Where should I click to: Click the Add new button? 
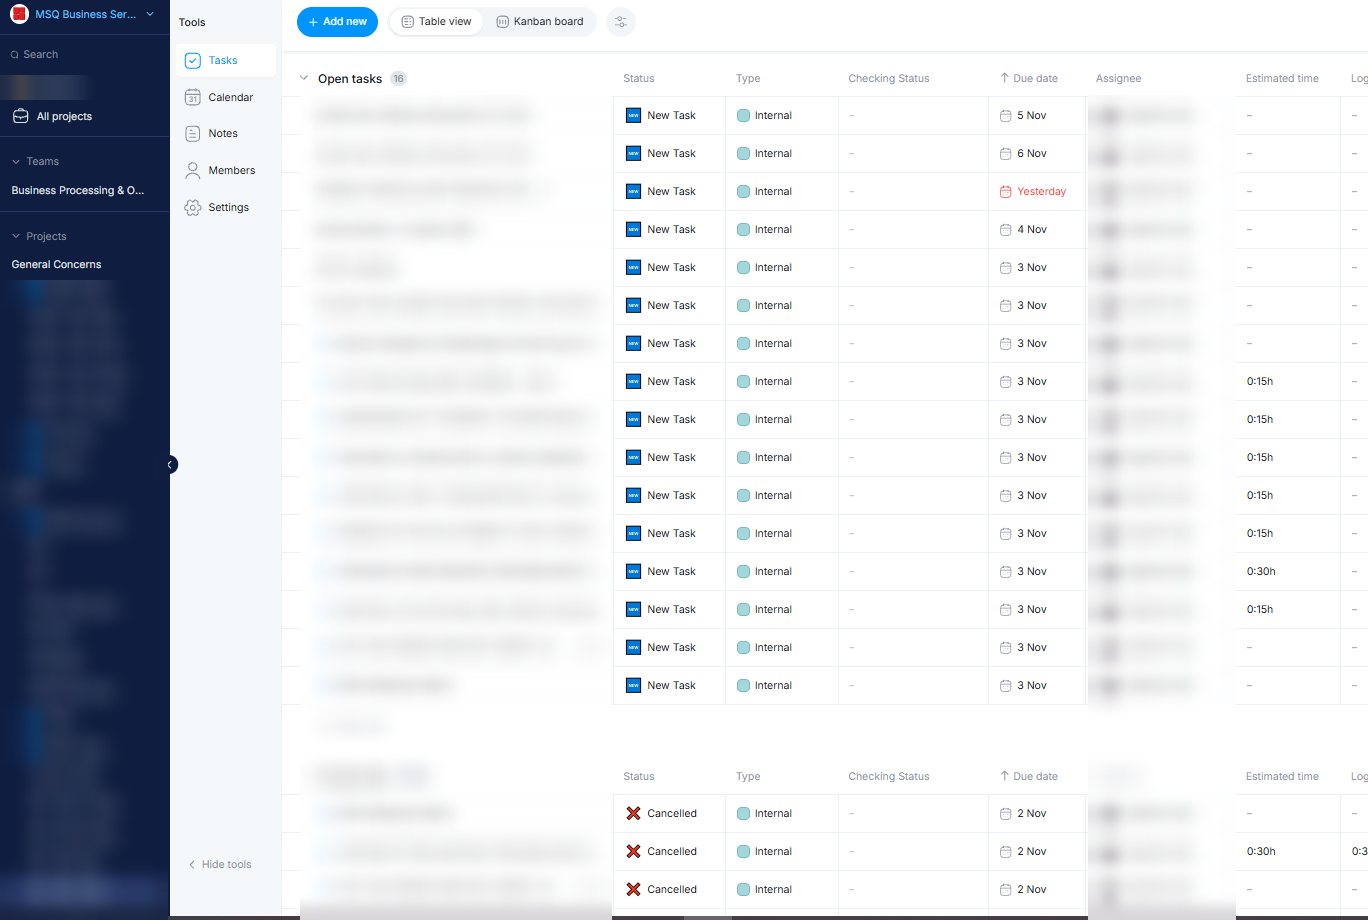[337, 22]
